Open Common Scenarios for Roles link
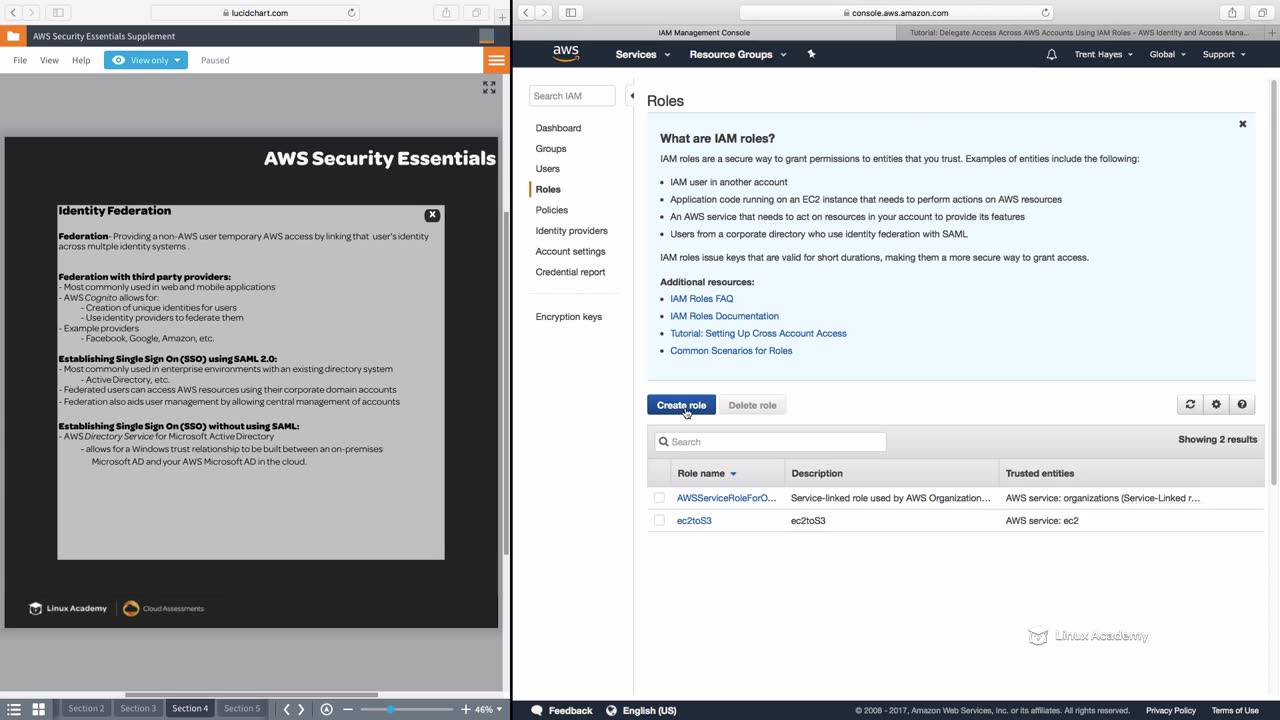This screenshot has width=1280, height=720. (x=731, y=351)
